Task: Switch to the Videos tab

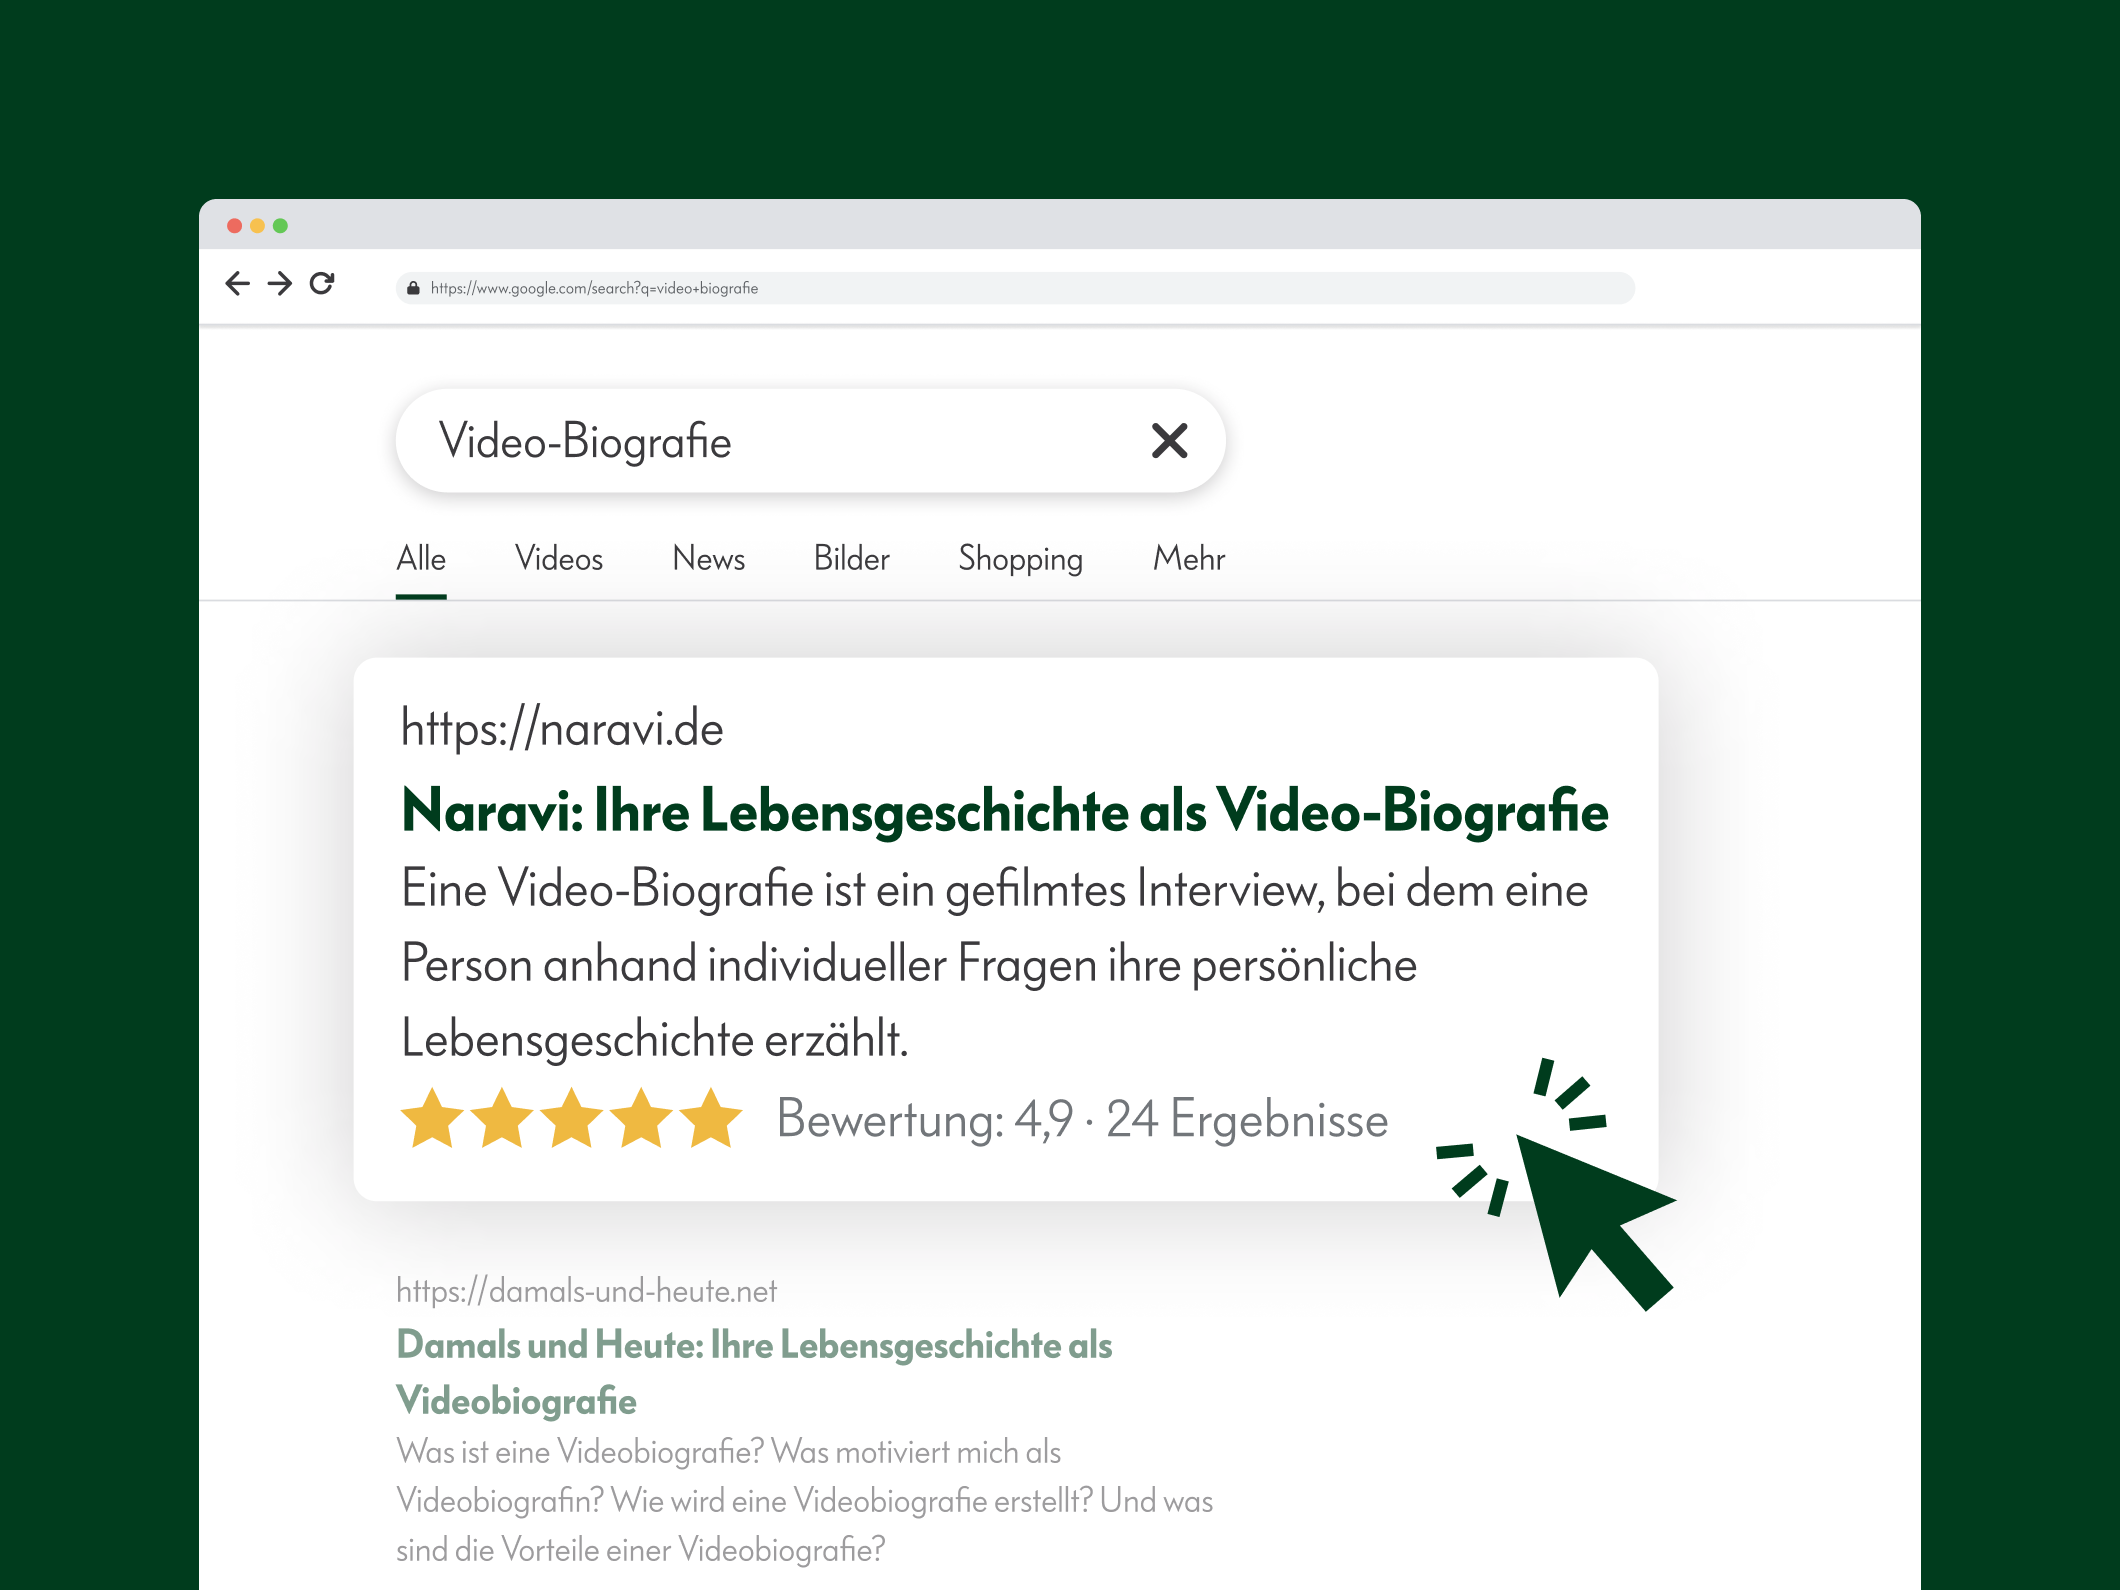Action: point(559,558)
